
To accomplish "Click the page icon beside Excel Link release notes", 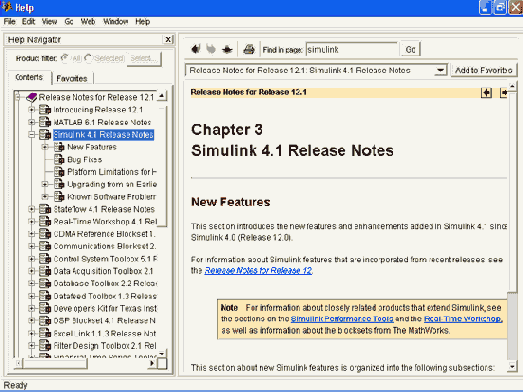I will tap(45, 333).
